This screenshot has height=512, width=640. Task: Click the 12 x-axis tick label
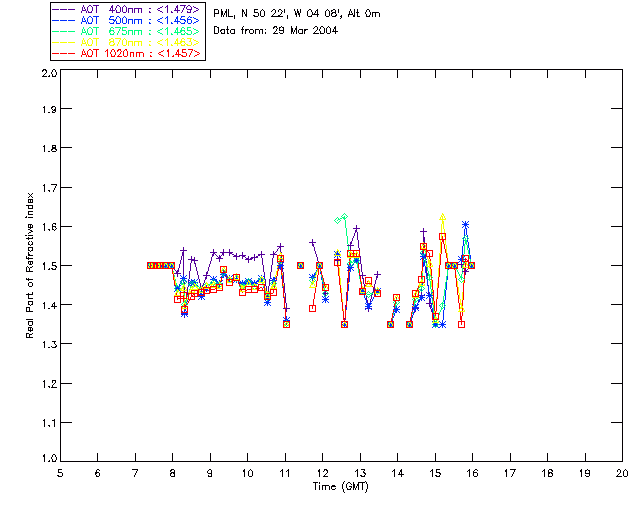click(x=322, y=473)
